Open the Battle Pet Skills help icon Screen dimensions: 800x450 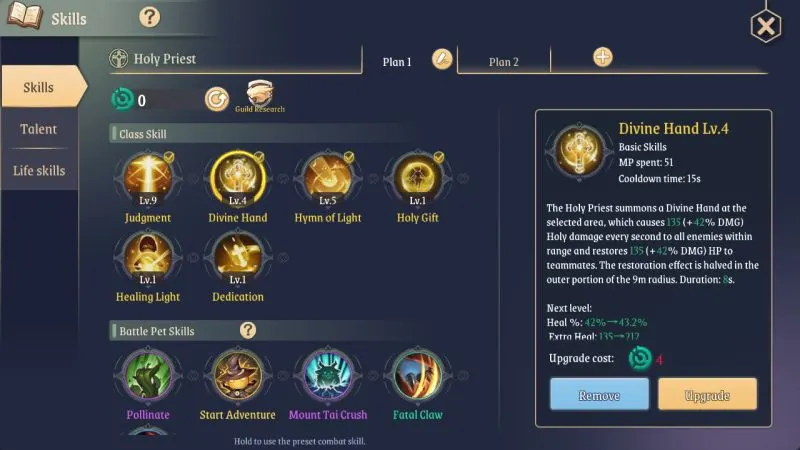(248, 330)
